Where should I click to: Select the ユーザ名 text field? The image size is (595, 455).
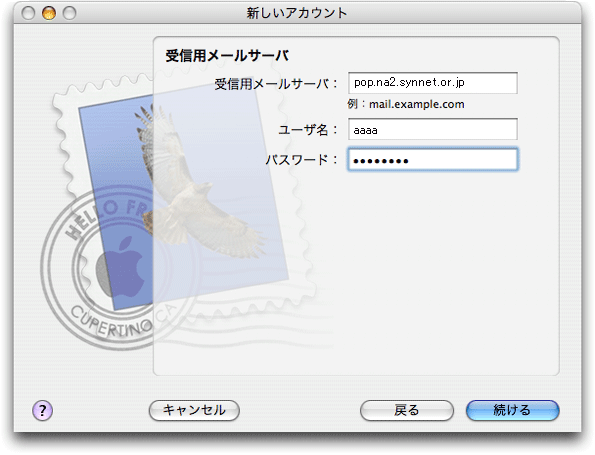pyautogui.click(x=433, y=129)
